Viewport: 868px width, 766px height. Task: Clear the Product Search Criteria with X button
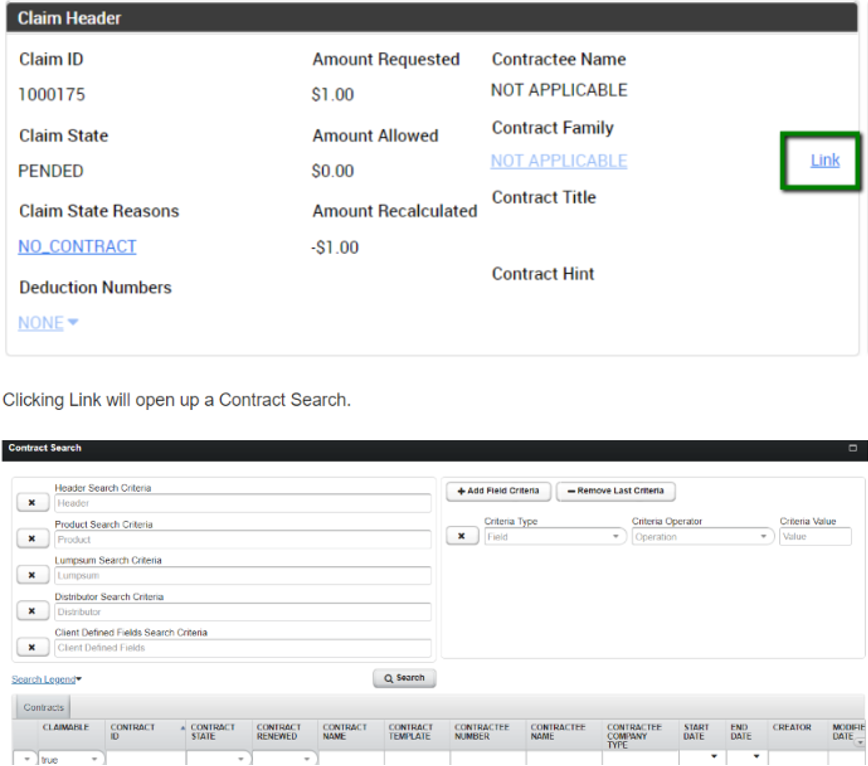coord(32,539)
